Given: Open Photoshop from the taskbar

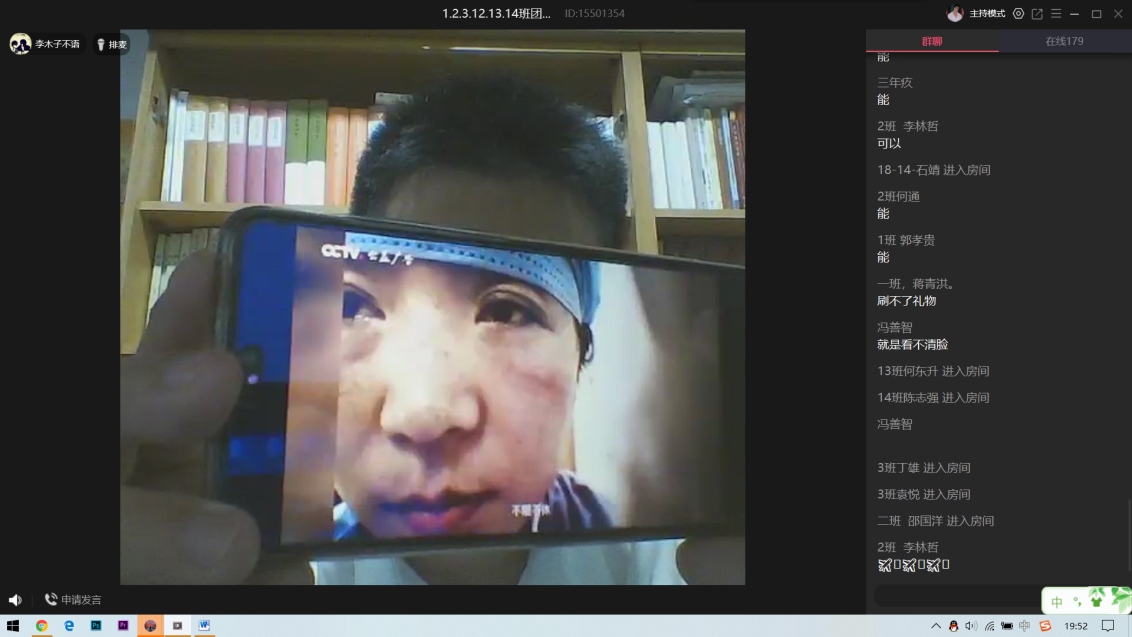Looking at the screenshot, I should [96, 625].
